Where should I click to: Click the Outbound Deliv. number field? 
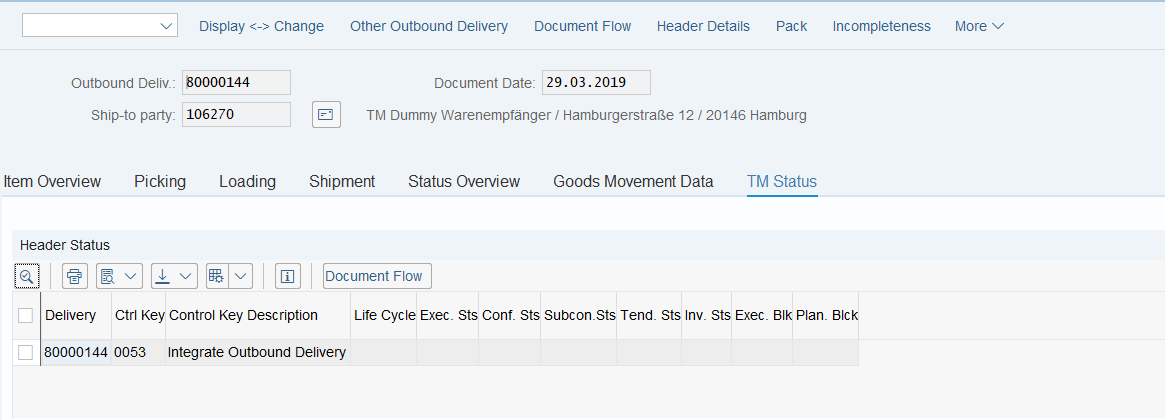tap(236, 83)
